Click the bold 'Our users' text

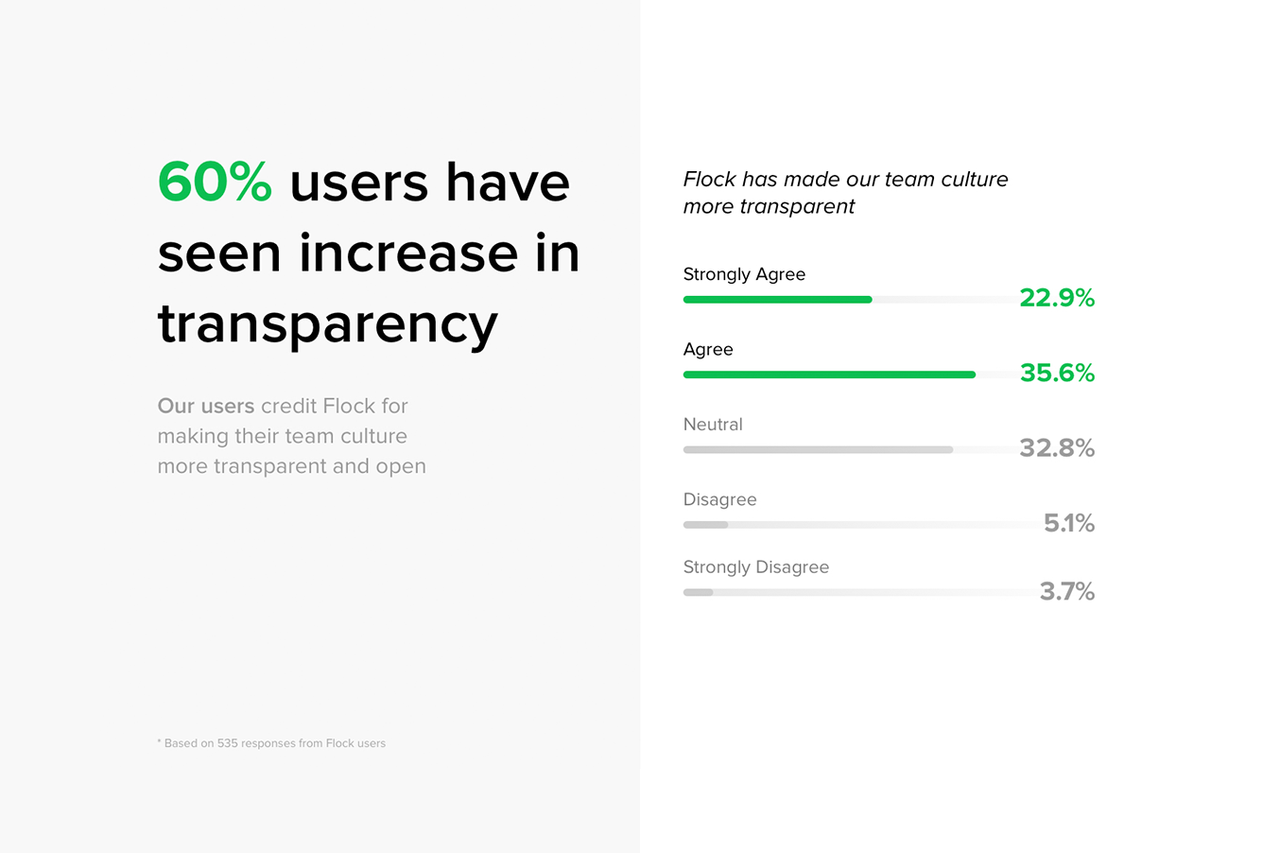coord(206,406)
